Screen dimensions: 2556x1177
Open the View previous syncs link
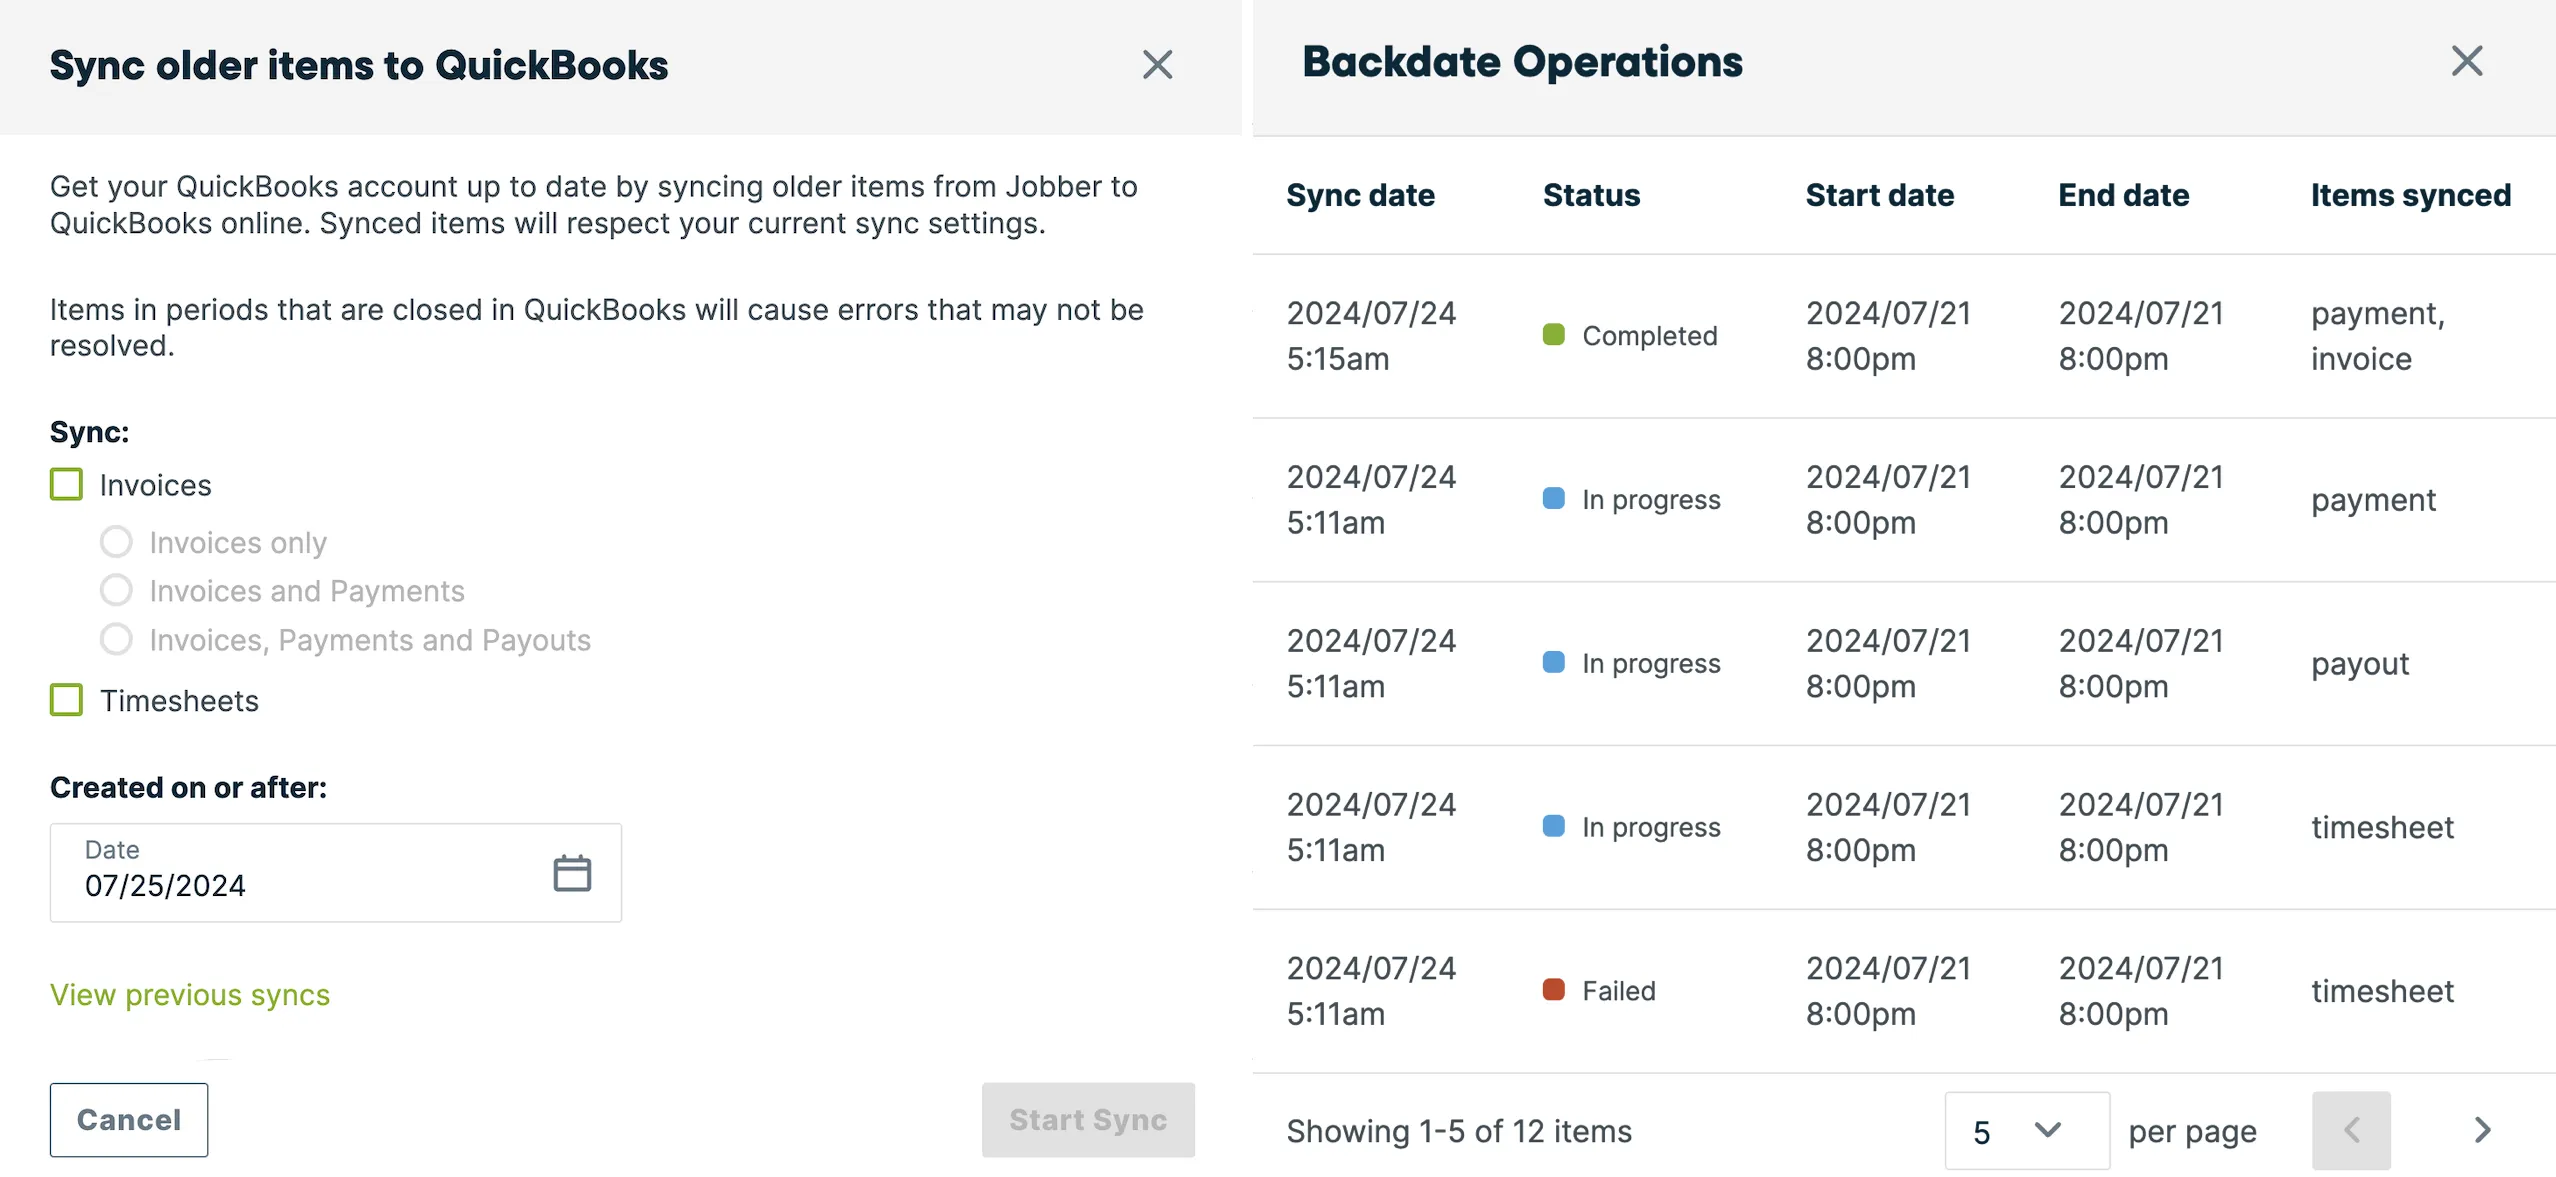coord(190,995)
